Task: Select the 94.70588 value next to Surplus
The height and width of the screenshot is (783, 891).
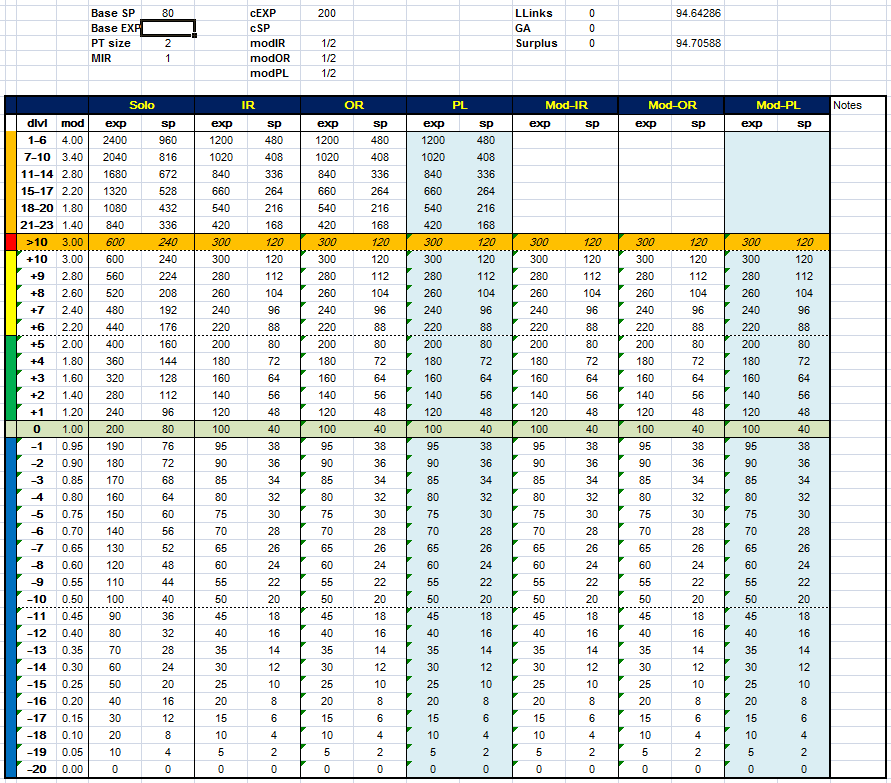Action: click(x=699, y=44)
